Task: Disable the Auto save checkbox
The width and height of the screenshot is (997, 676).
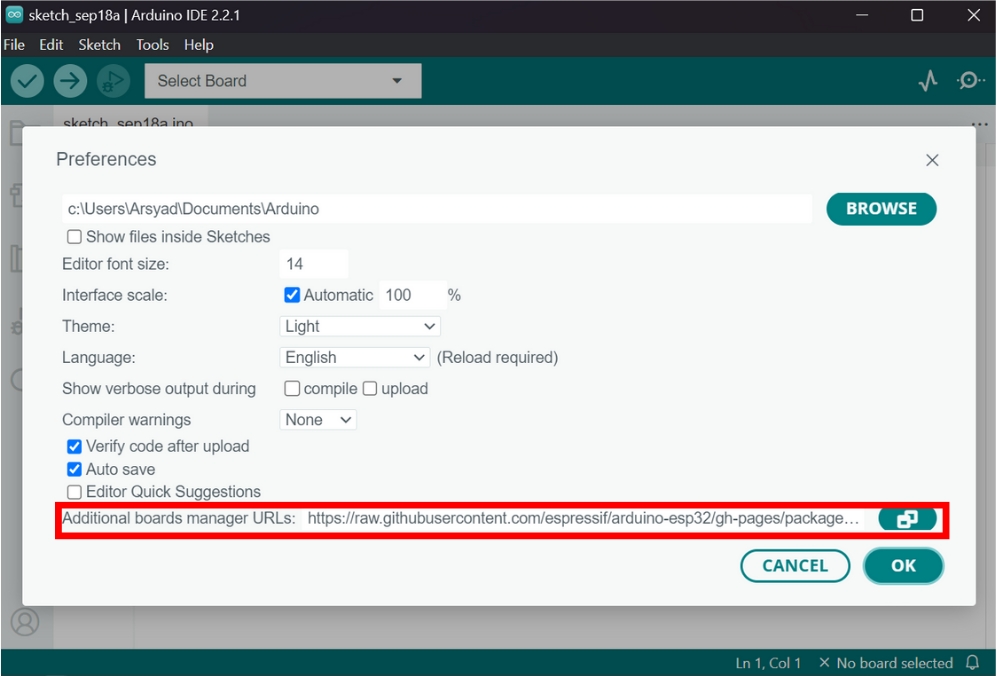Action: [74, 469]
